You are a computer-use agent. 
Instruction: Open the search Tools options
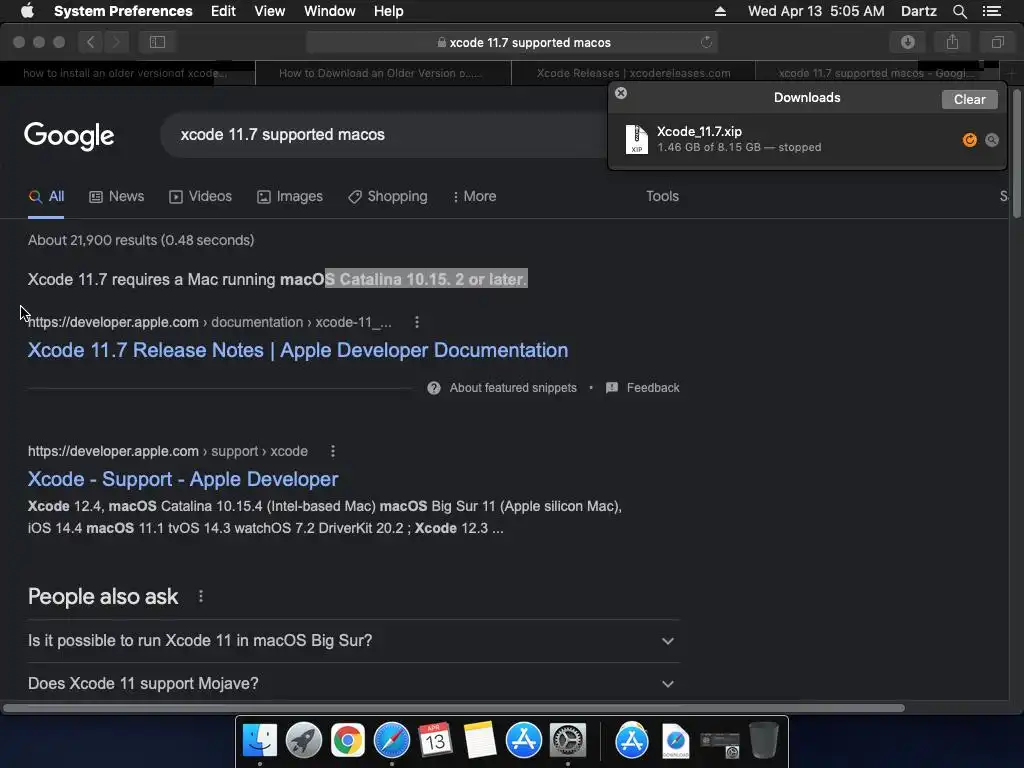662,196
